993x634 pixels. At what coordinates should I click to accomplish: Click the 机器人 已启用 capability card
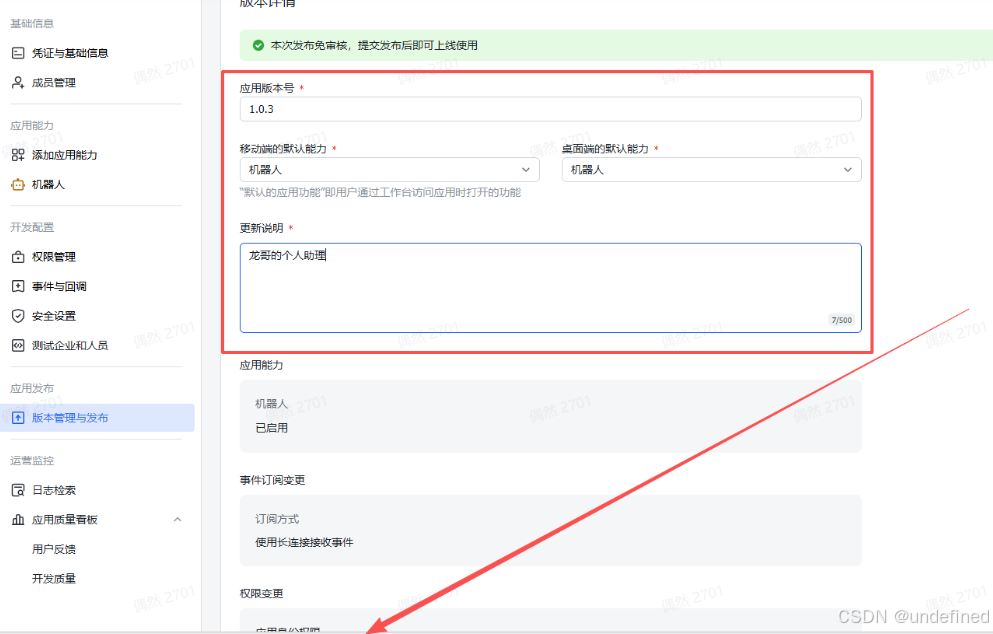(550, 416)
